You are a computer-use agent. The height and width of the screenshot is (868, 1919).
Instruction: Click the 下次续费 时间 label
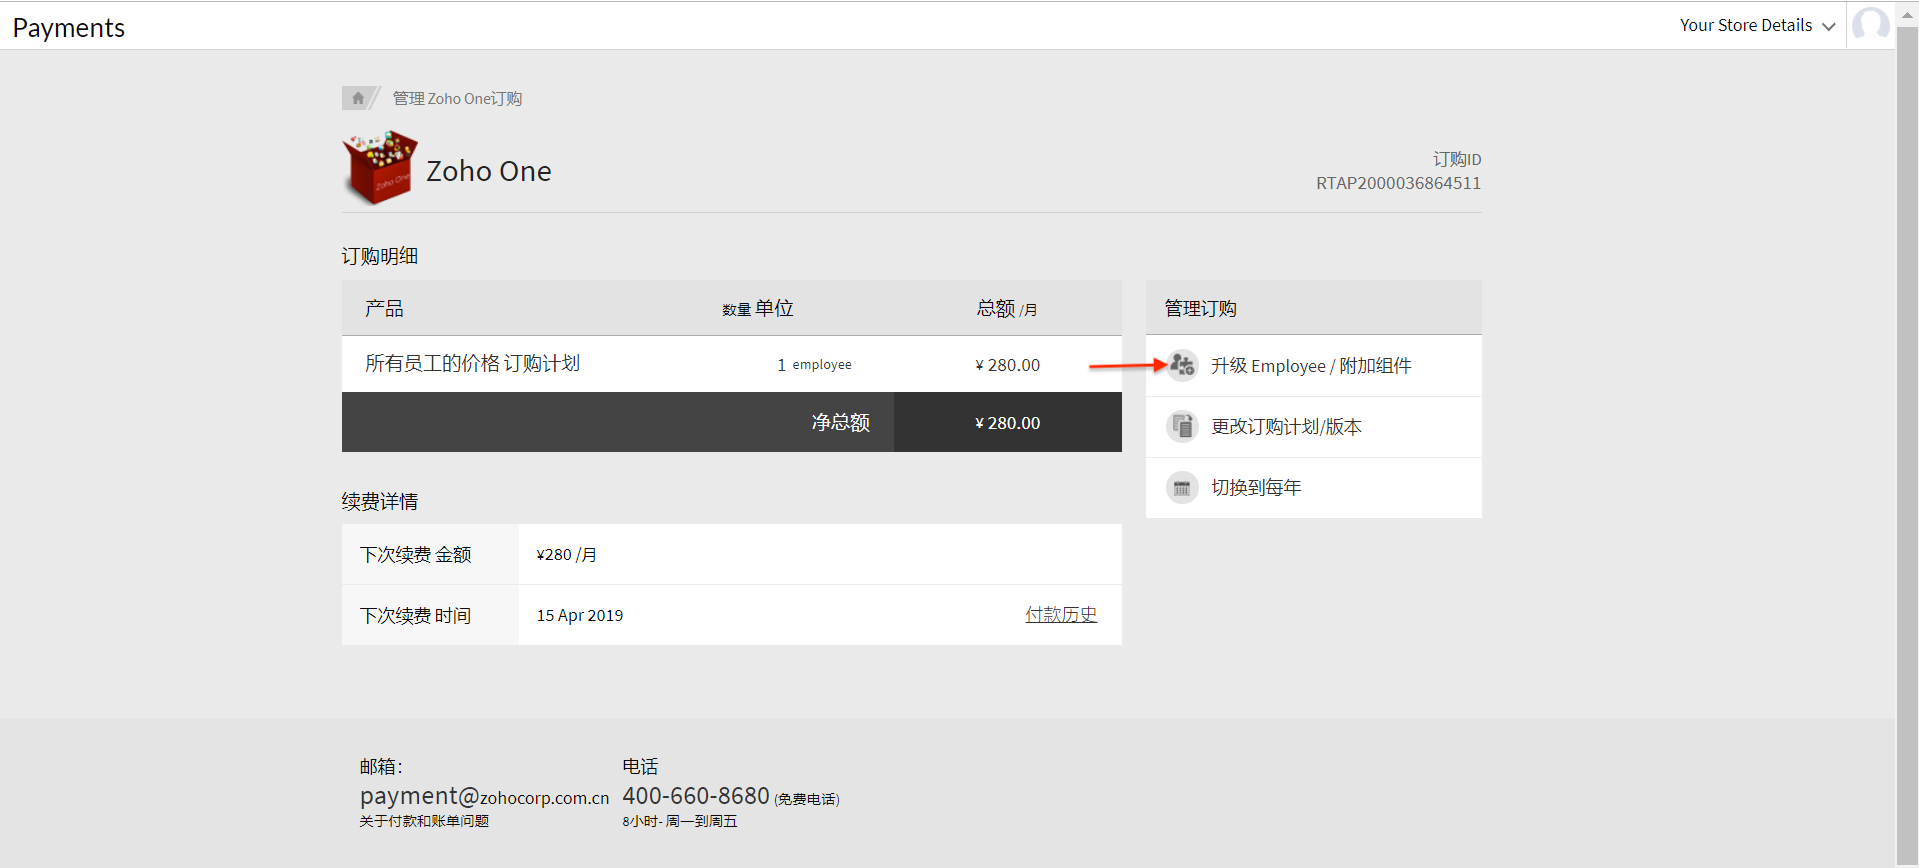pyautogui.click(x=415, y=616)
